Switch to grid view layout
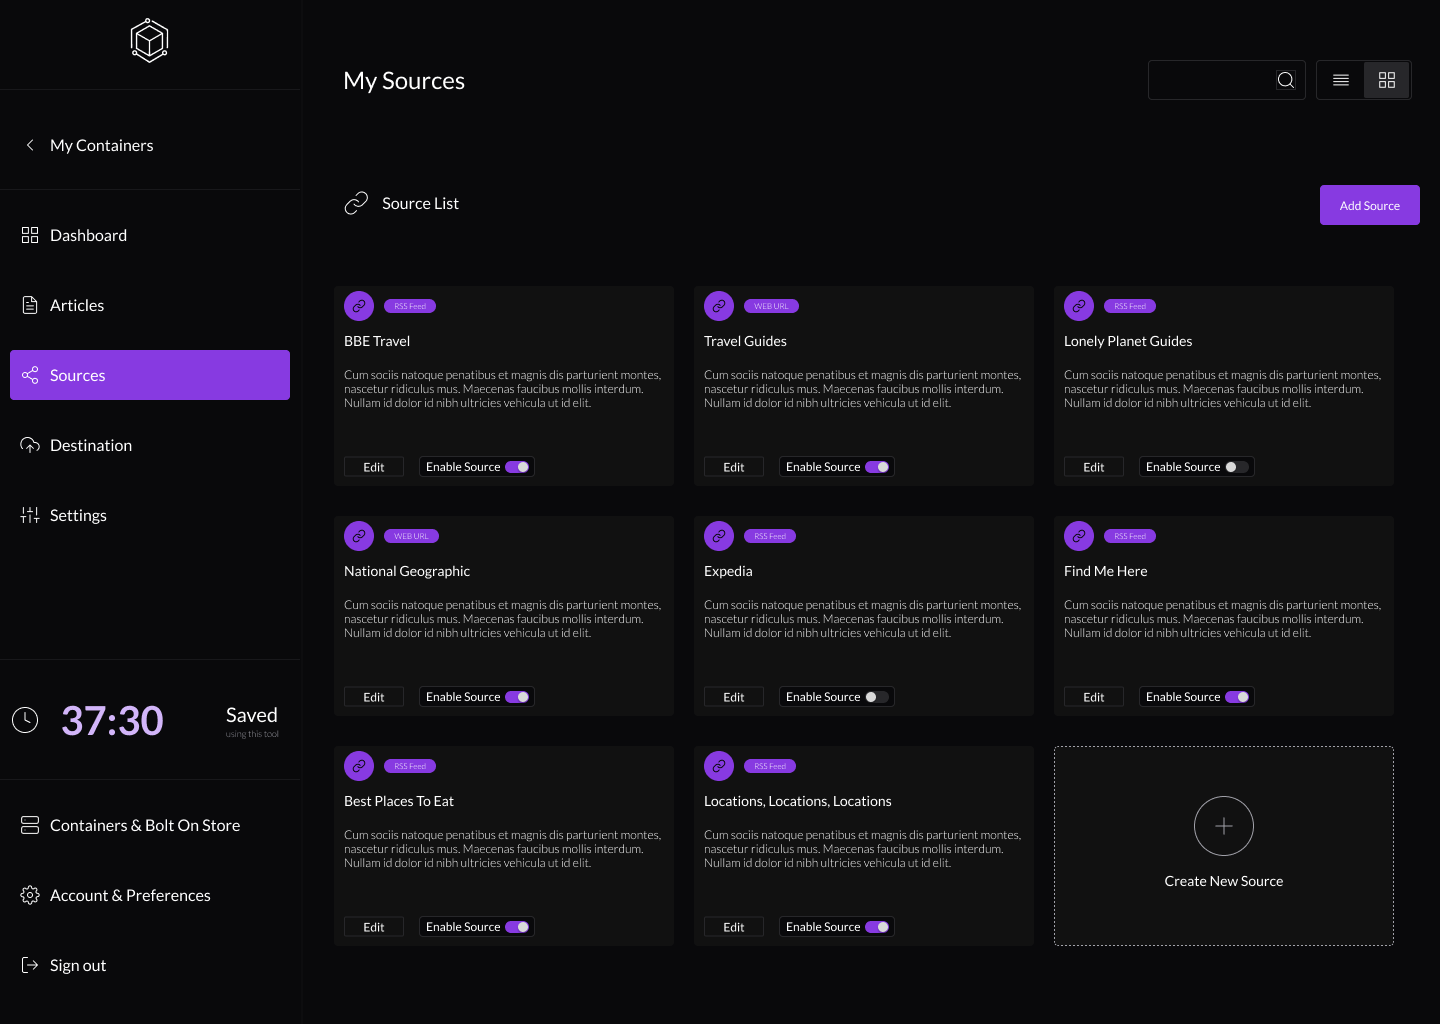Image resolution: width=1440 pixels, height=1024 pixels. pos(1386,80)
